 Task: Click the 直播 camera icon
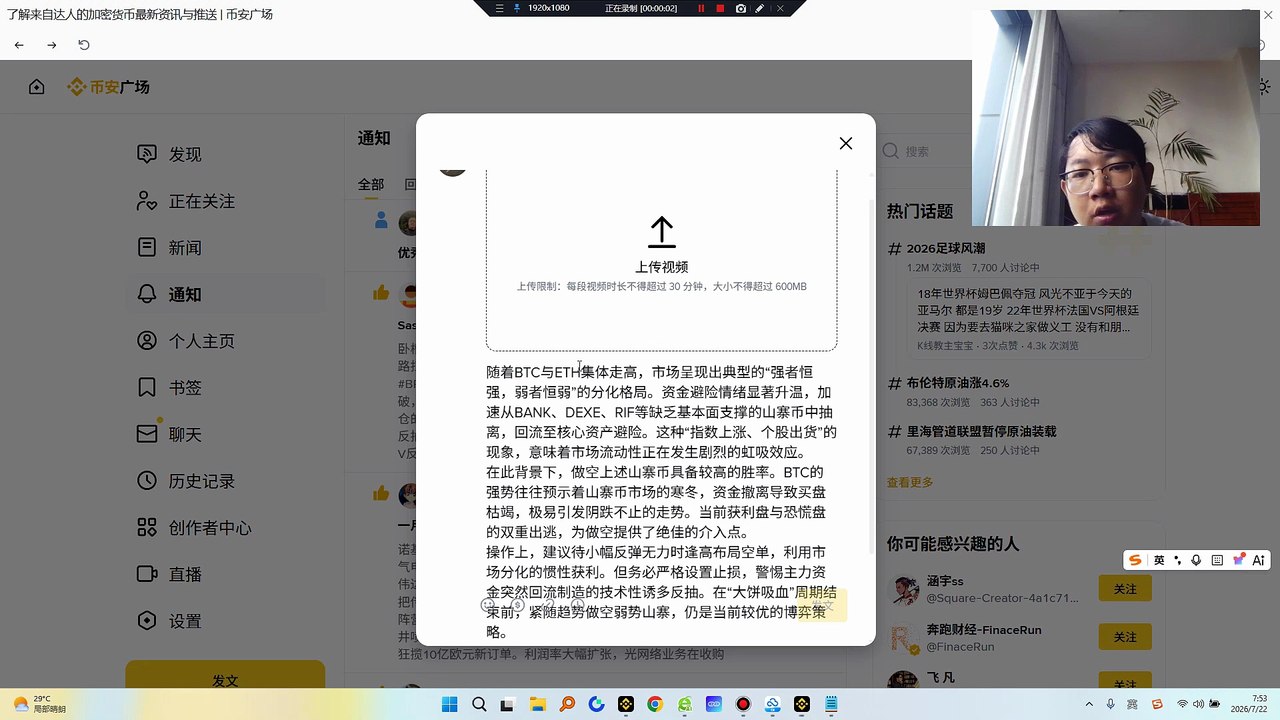pos(147,574)
